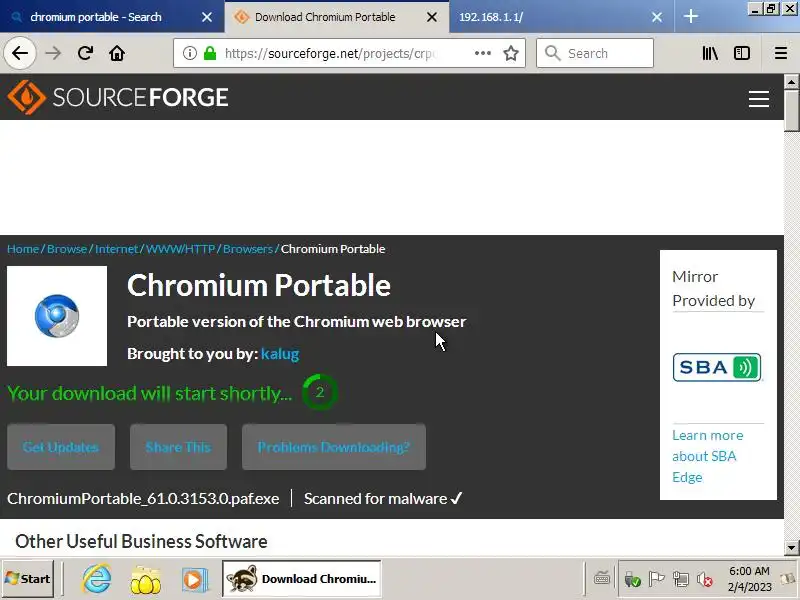The width and height of the screenshot is (800, 600).
Task: Close the chromium portable - Search tab
Action: (207, 17)
